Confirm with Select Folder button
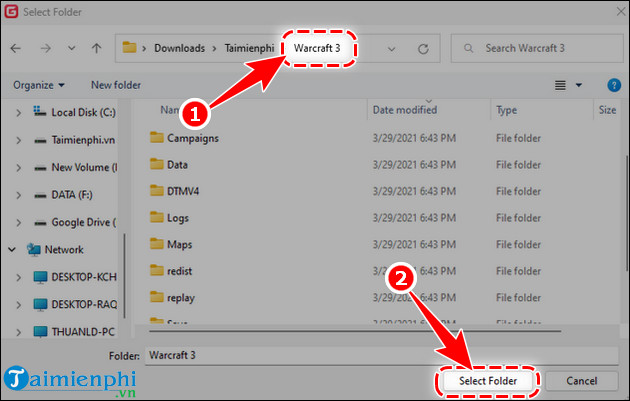Image resolution: width=630 pixels, height=401 pixels. click(x=488, y=381)
